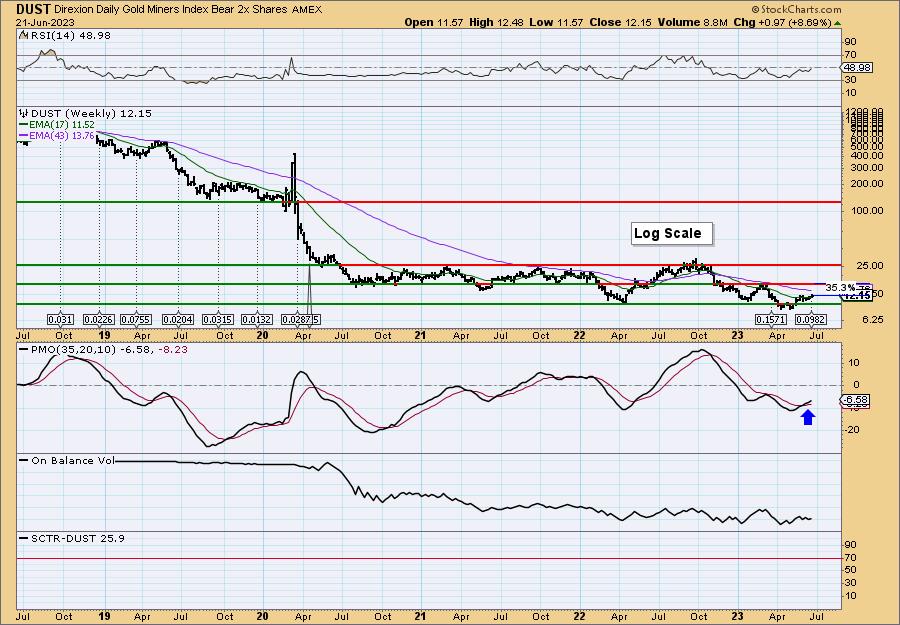Click the 'DUST (Weekly) 12.15' label
This screenshot has width=900, height=625.
click(x=91, y=114)
